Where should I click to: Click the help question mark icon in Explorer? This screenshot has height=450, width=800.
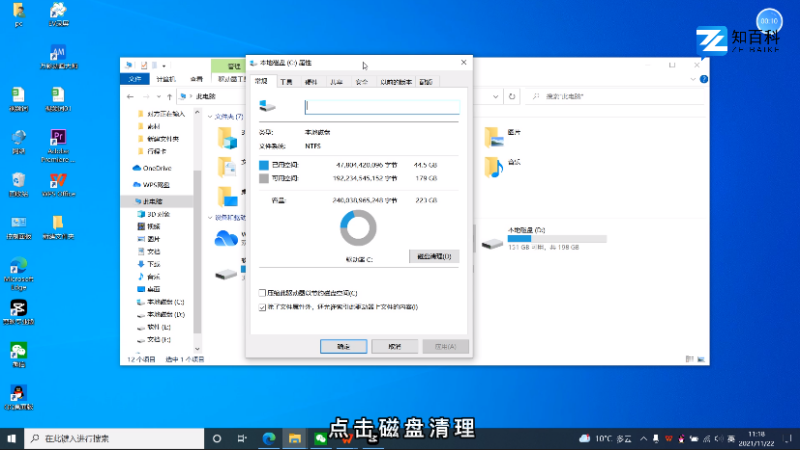[x=703, y=79]
